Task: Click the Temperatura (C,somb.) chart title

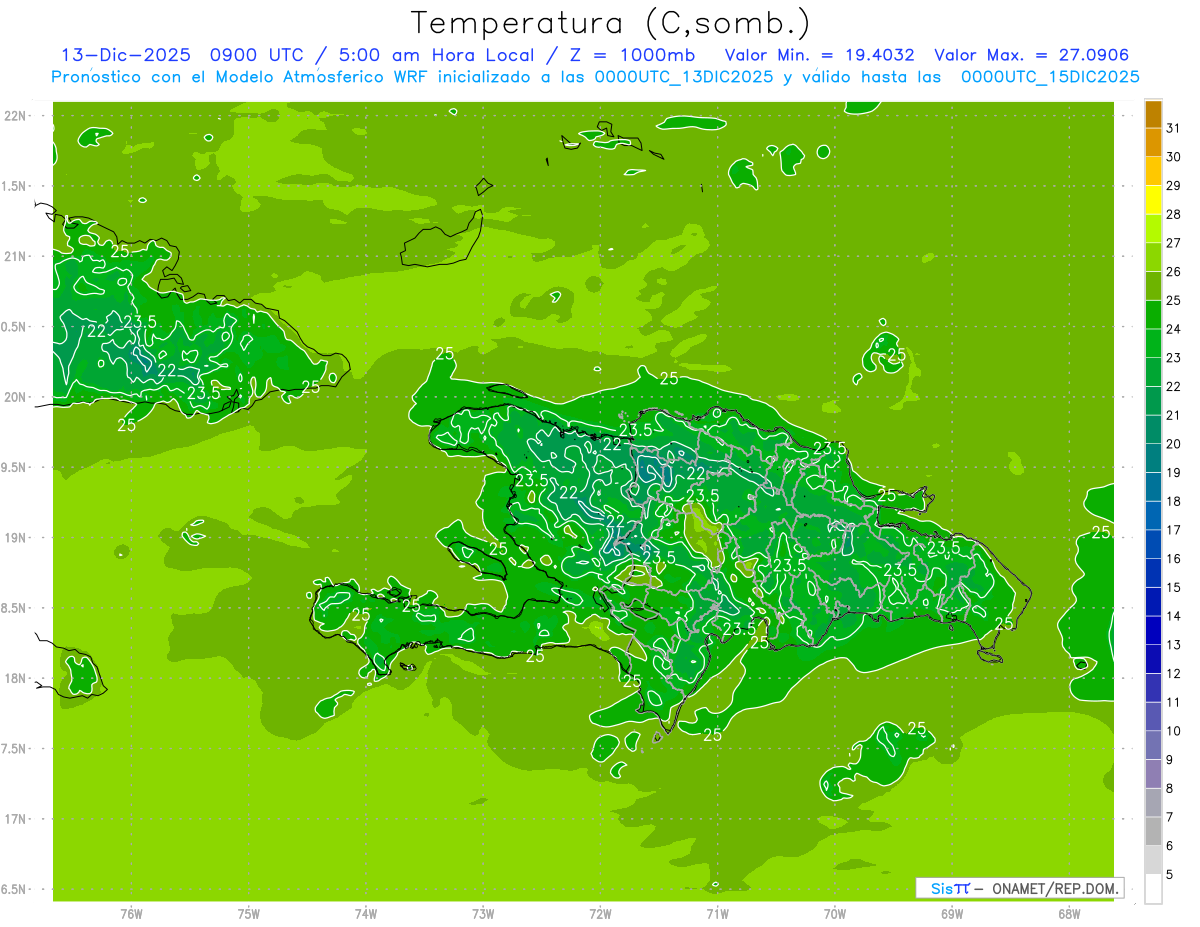Action: [x=610, y=22]
